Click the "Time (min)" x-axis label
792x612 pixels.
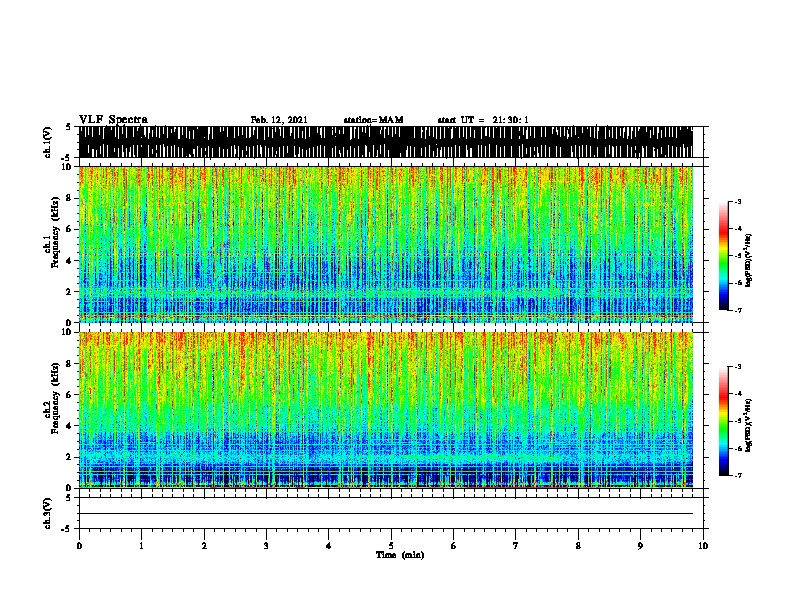click(400, 555)
